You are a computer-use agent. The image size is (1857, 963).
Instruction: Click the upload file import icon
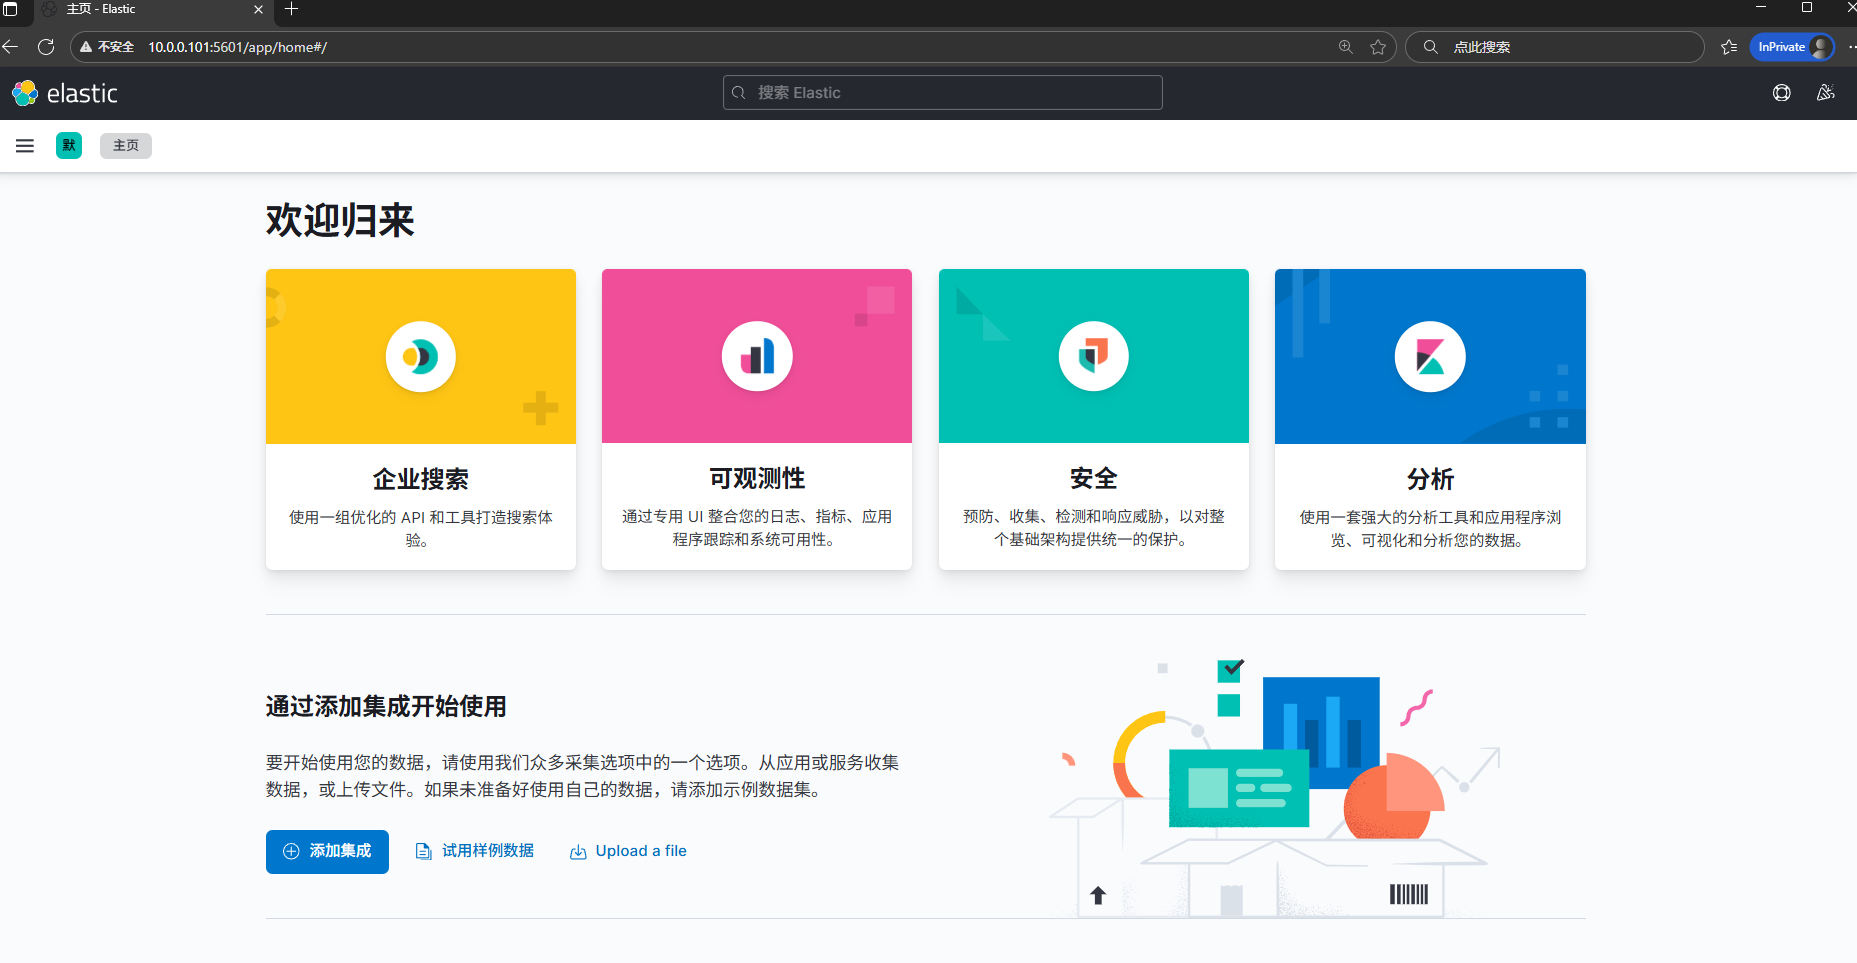tap(578, 852)
